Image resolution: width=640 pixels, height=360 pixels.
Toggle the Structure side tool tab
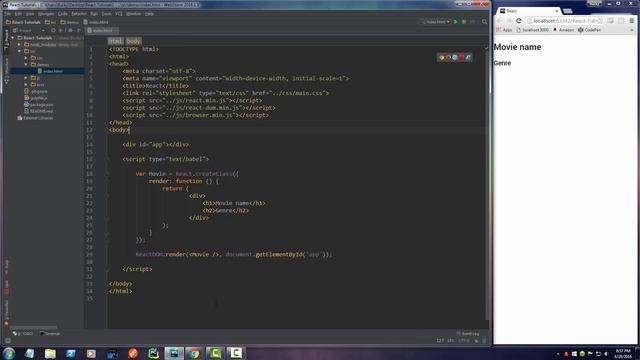[6, 71]
